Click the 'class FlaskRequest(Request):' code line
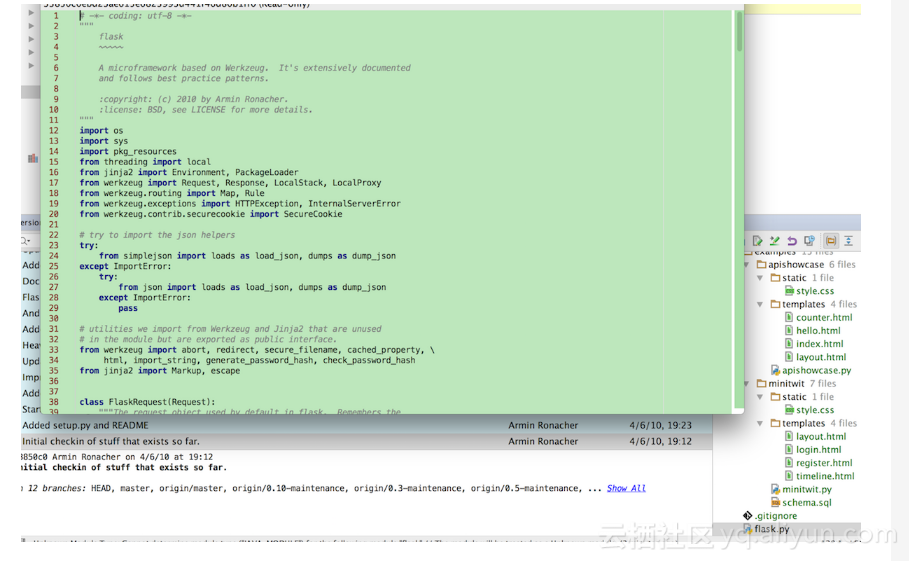The width and height of the screenshot is (909, 561). 147,402
